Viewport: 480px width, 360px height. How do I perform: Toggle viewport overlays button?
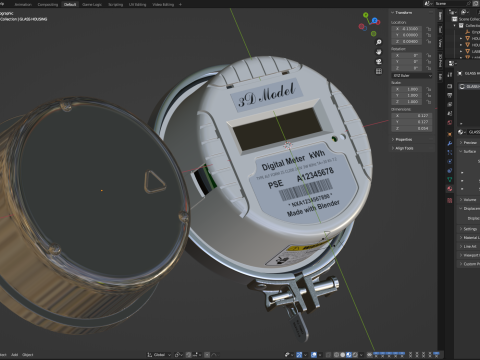(x=314, y=355)
